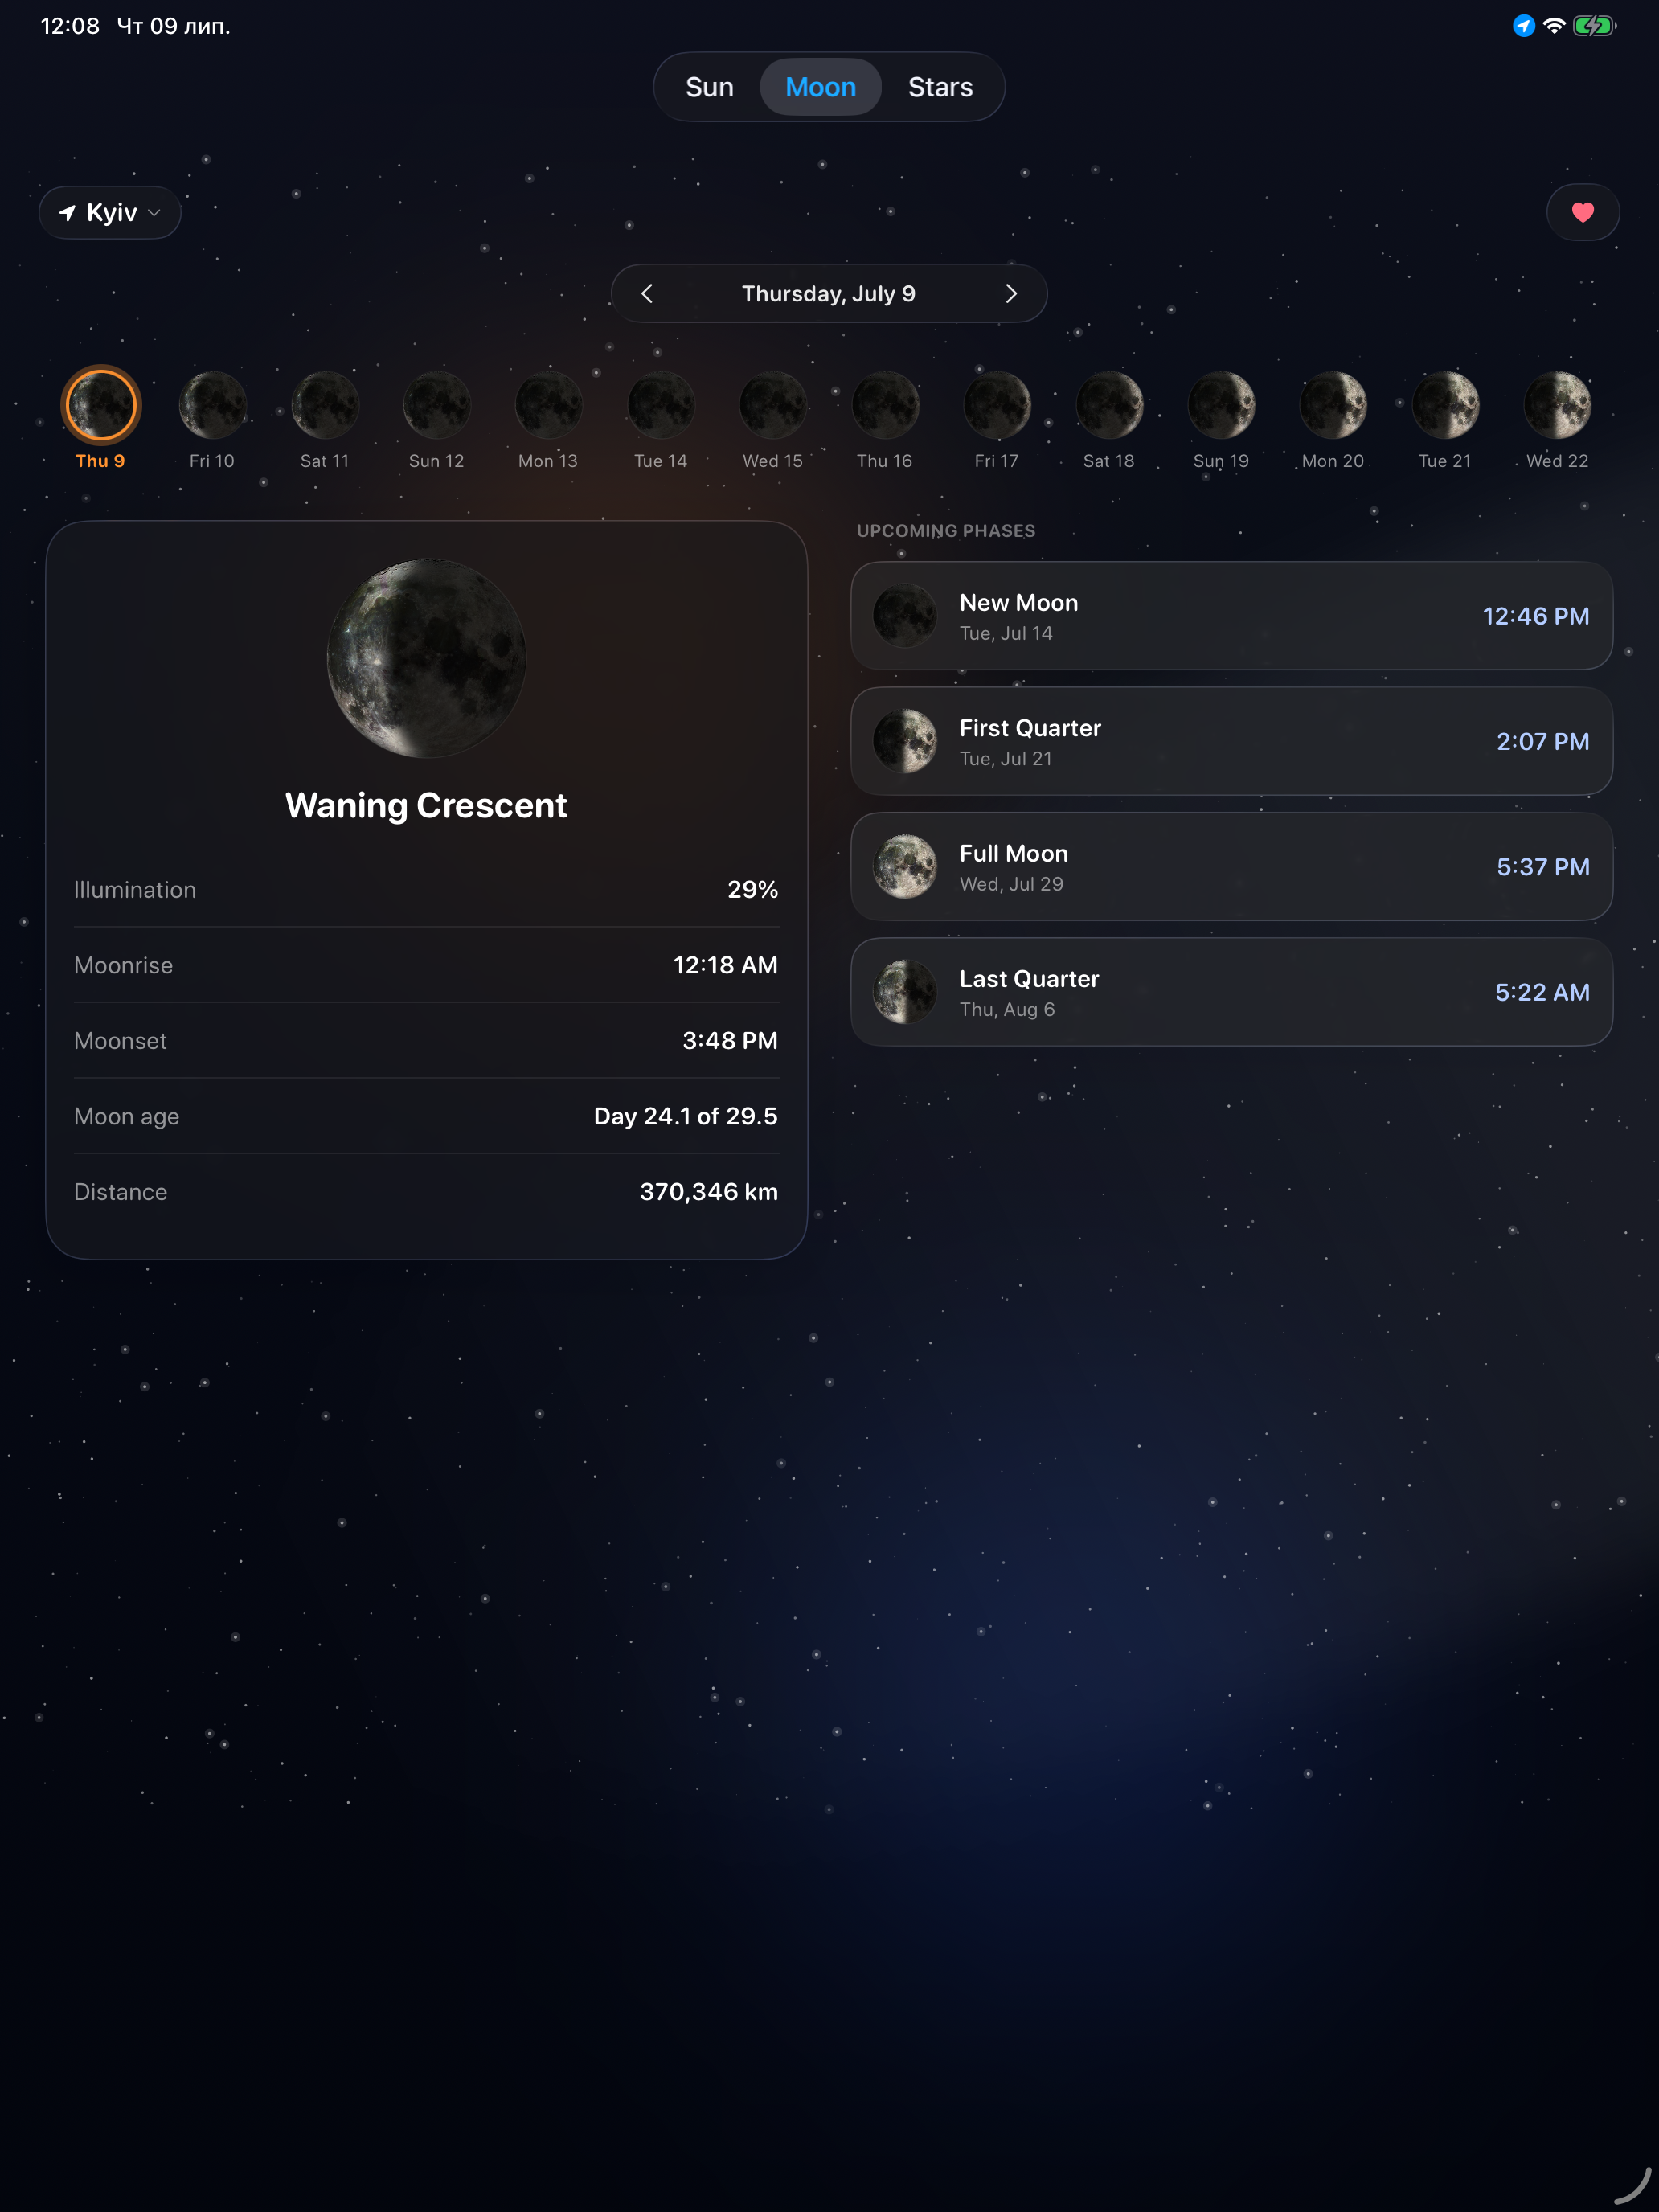This screenshot has height=2212, width=1659.
Task: Tap the New Moon phase icon
Action: click(x=905, y=616)
